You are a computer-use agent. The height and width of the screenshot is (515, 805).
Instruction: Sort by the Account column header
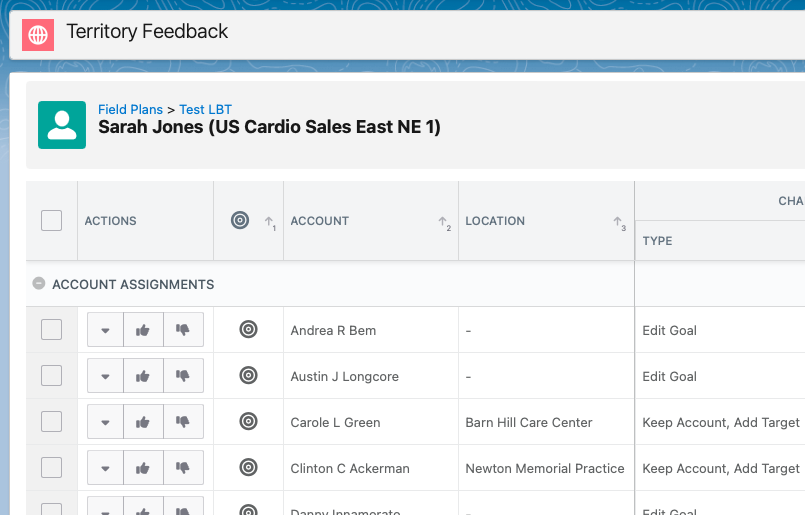coord(320,221)
